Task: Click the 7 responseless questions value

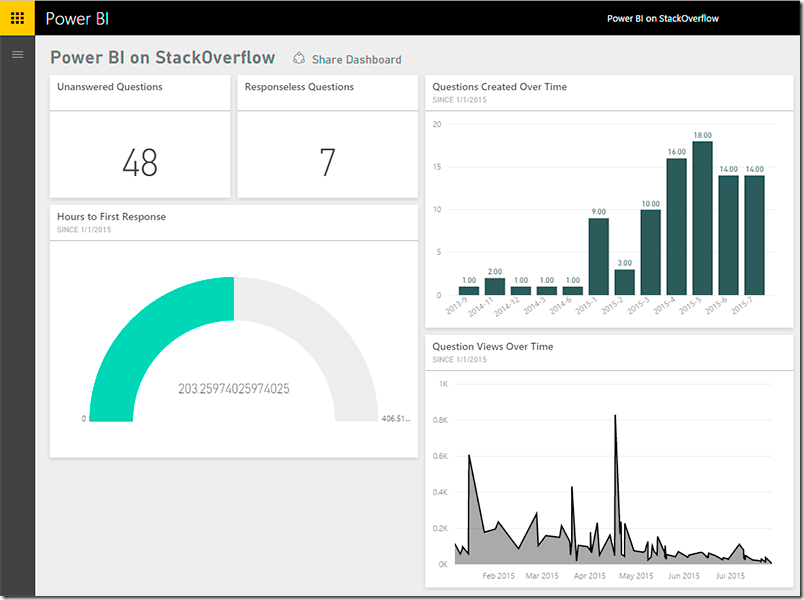Action: [327, 163]
